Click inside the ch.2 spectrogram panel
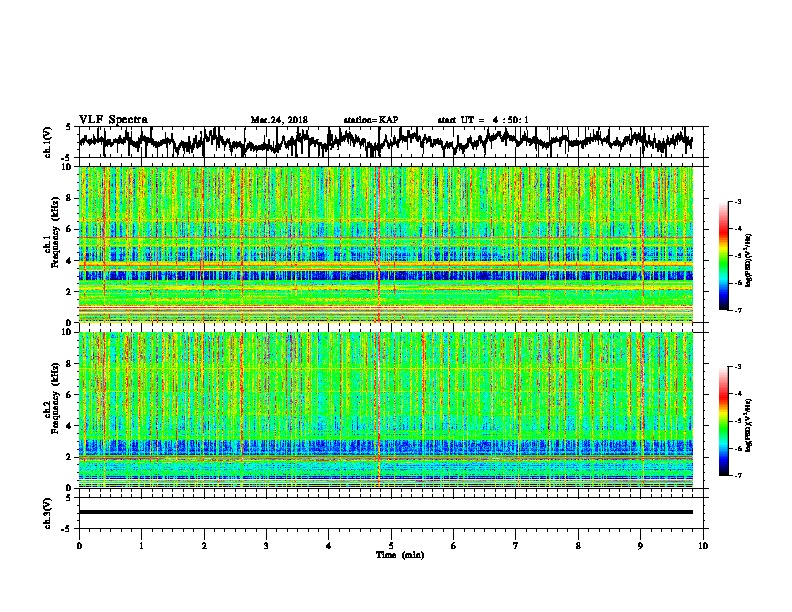Viewport: 792px width, 612px height. pos(385,410)
